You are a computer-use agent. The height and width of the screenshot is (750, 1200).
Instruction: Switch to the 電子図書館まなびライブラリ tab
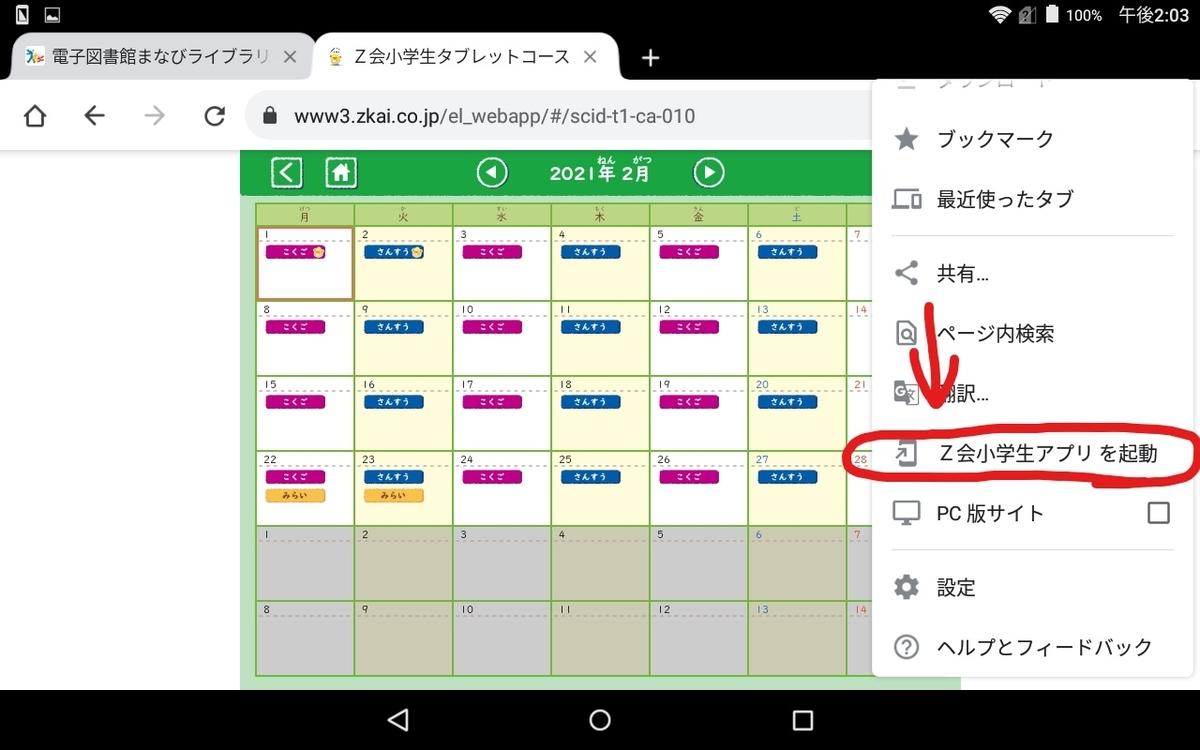point(162,57)
